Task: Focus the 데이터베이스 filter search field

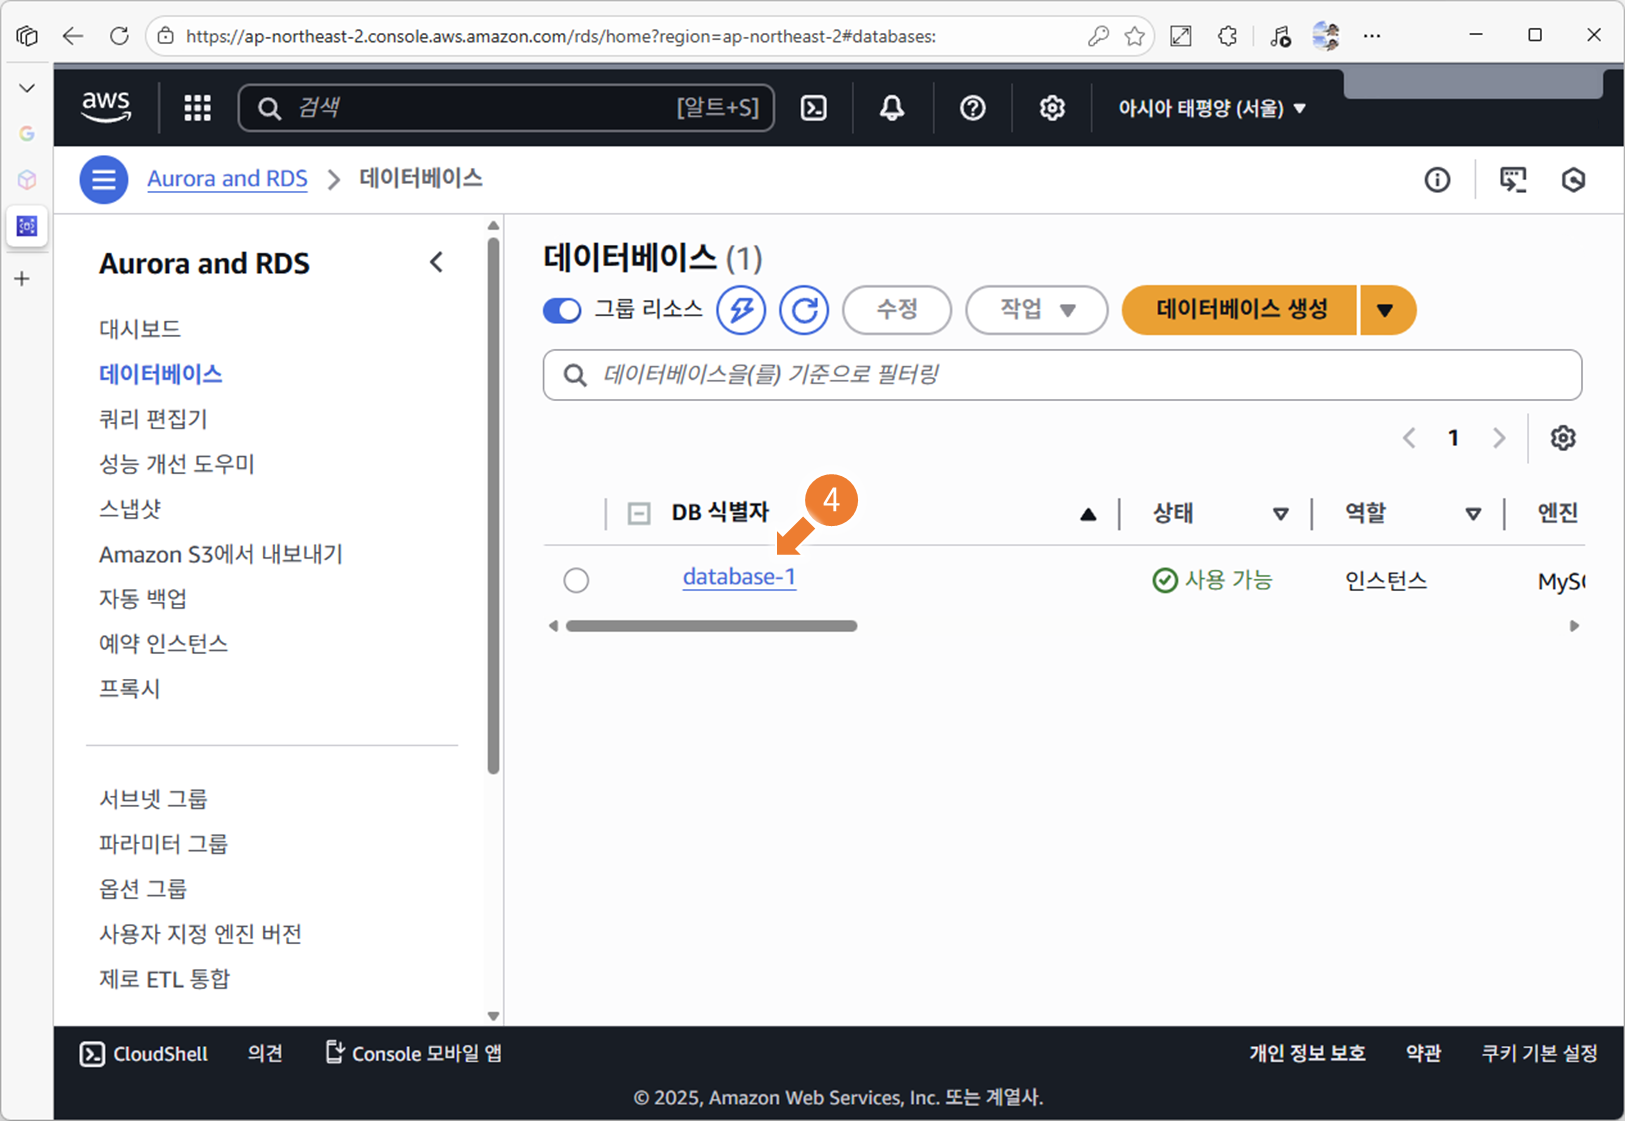Action: (x=1062, y=375)
